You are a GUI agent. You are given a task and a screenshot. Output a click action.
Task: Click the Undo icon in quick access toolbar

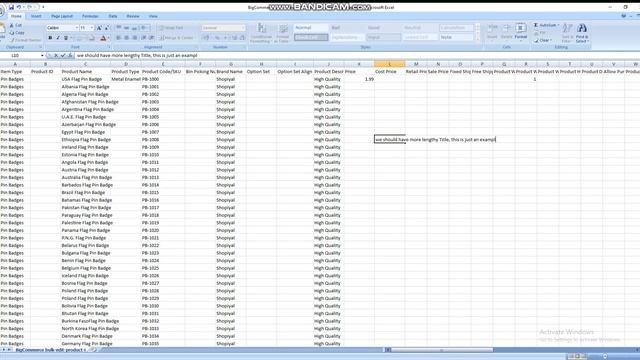(19, 7)
